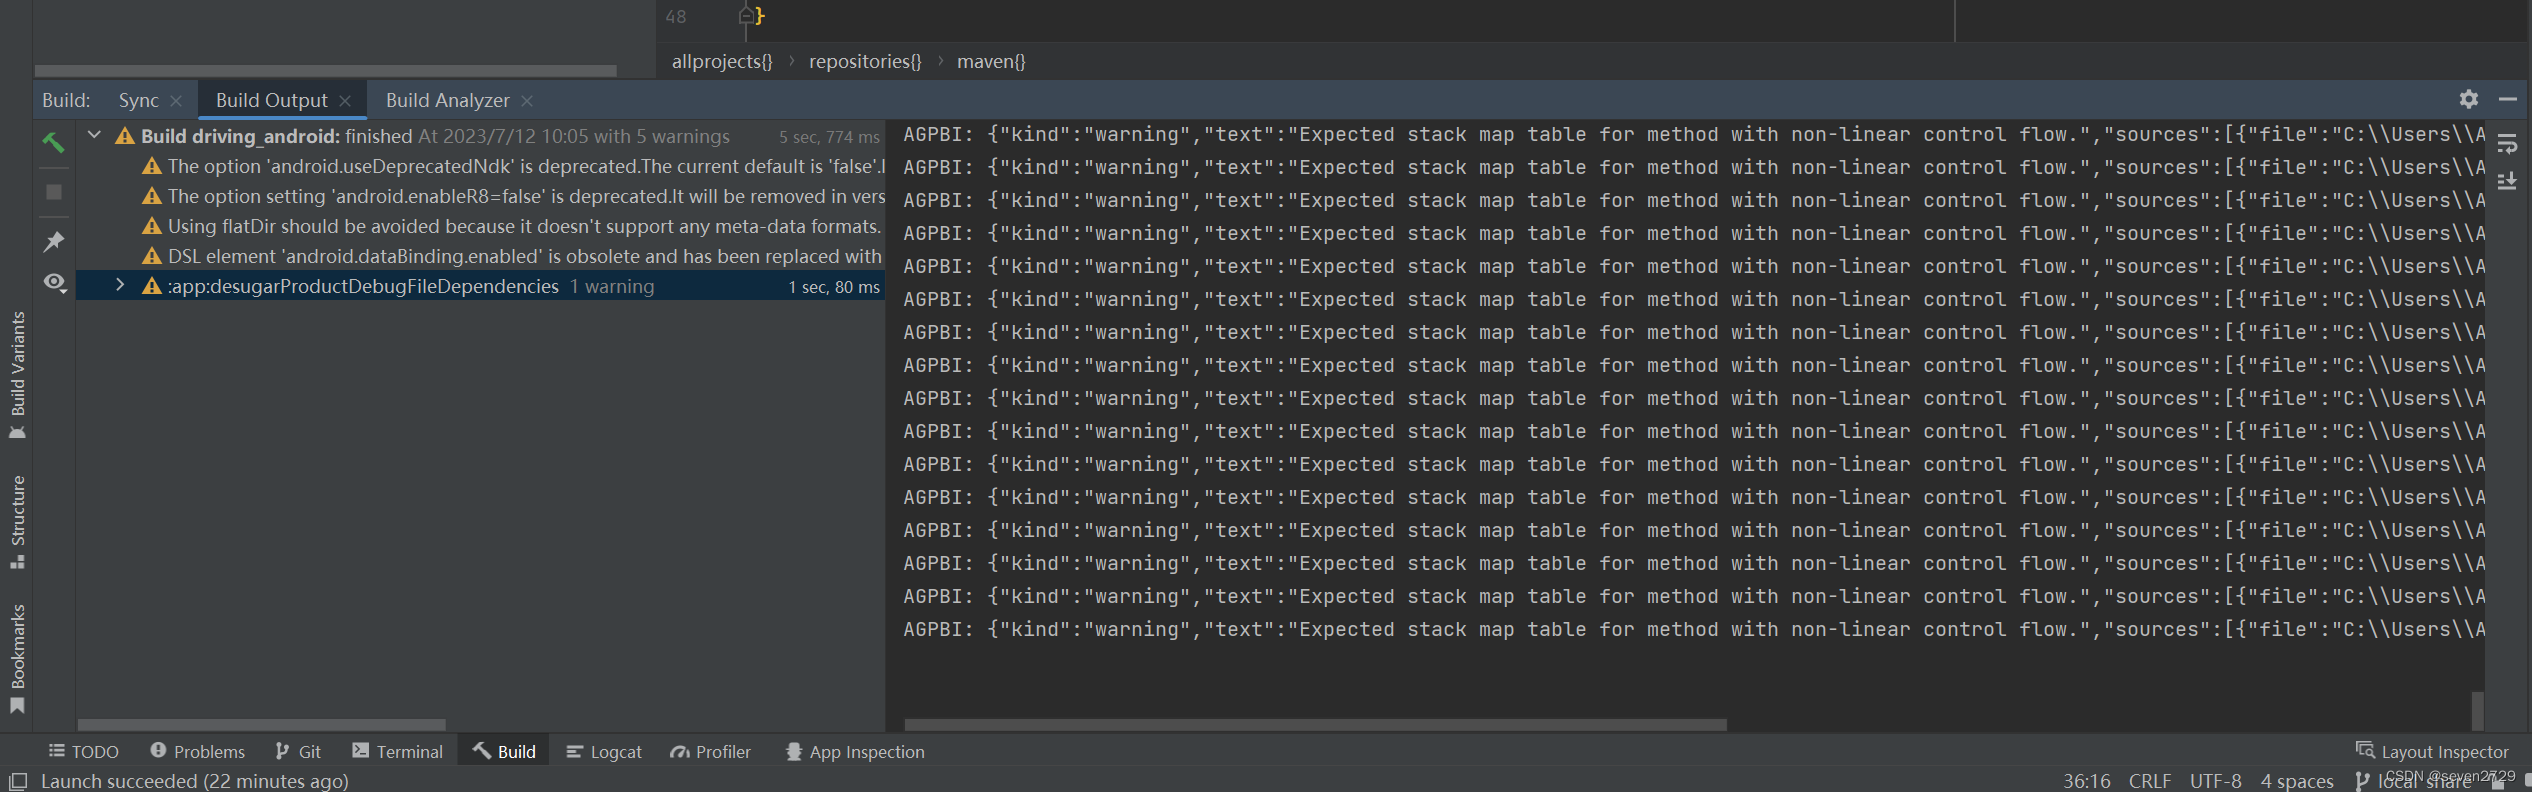Click allprojects{} breadcrumb
2532x792 pixels.
(x=722, y=61)
